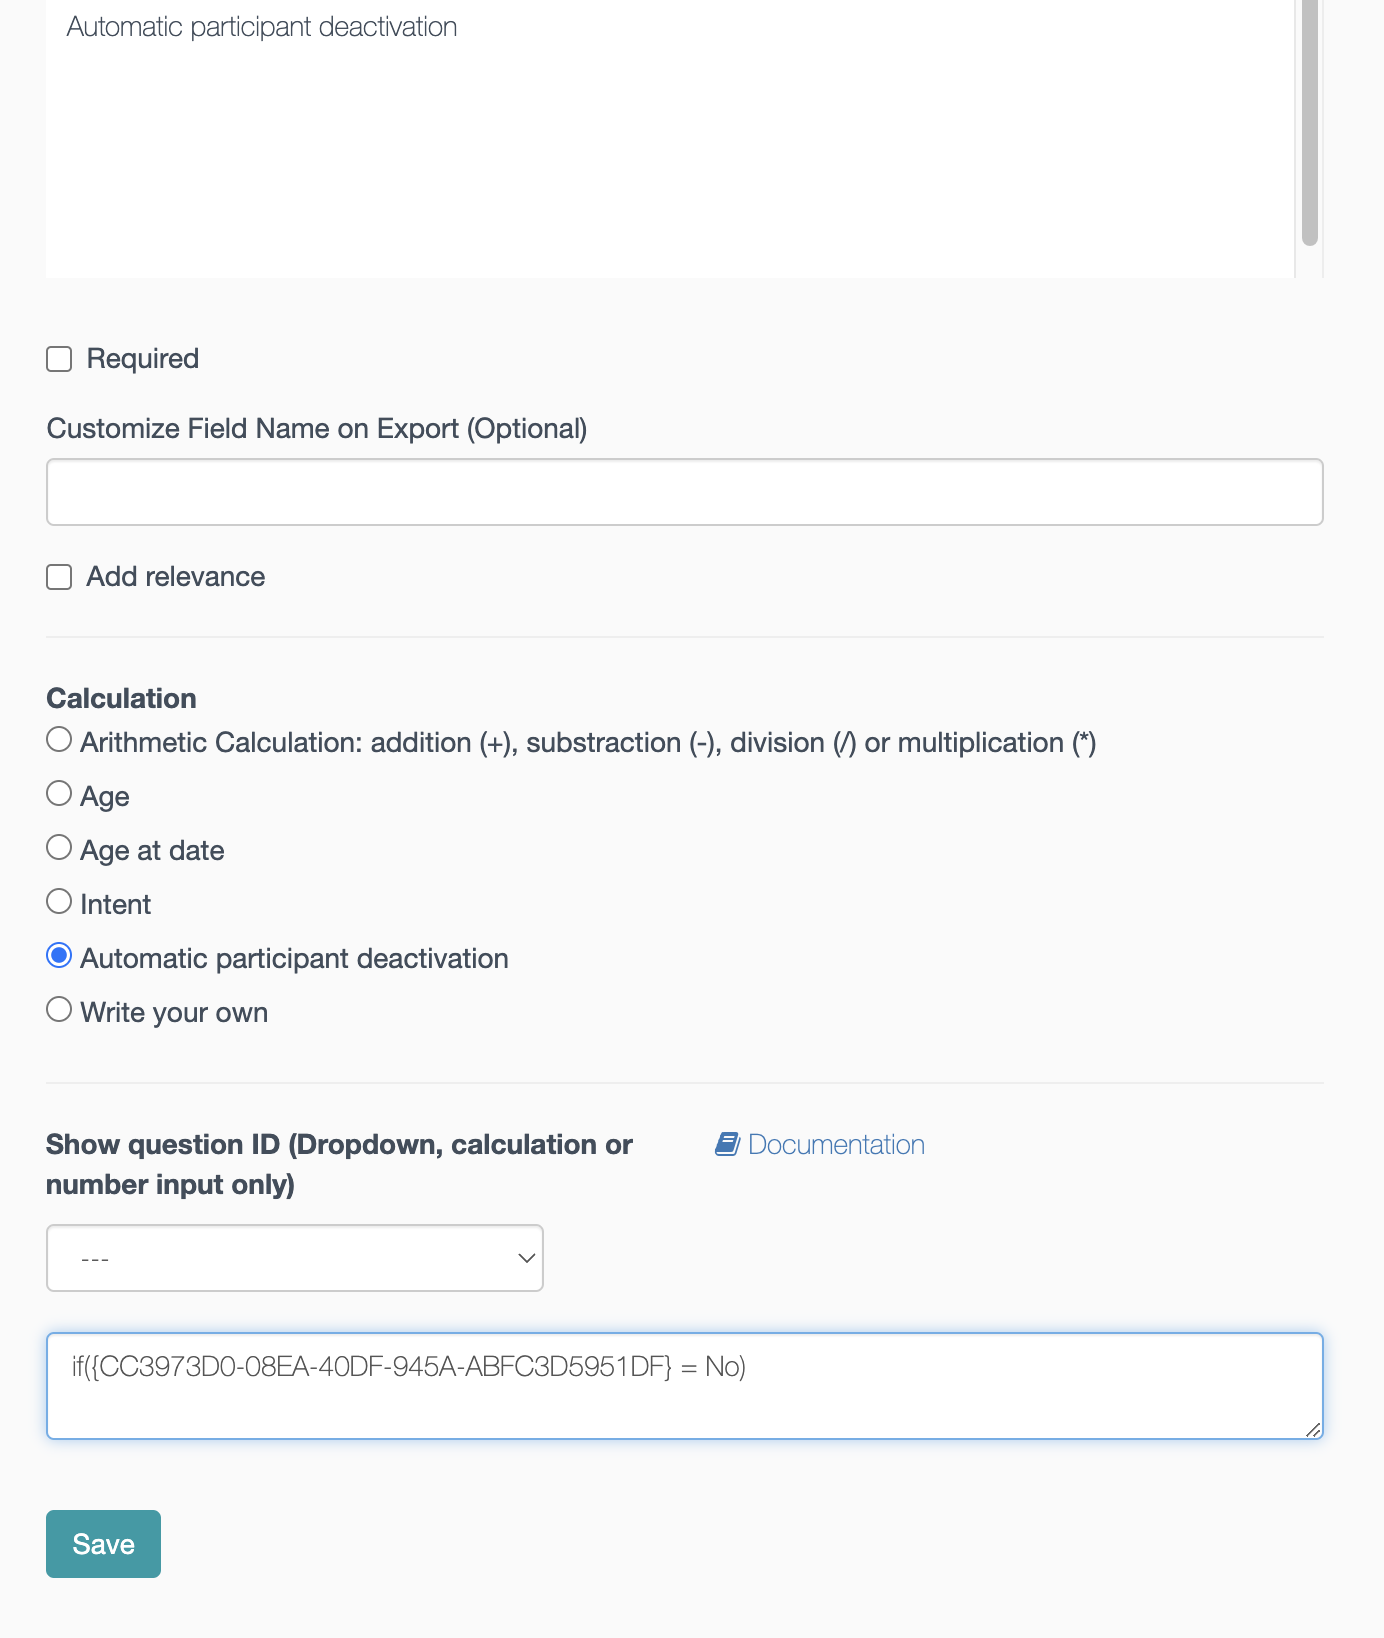This screenshot has height=1638, width=1384.
Task: Open the Show question ID dropdown
Action: [x=294, y=1258]
